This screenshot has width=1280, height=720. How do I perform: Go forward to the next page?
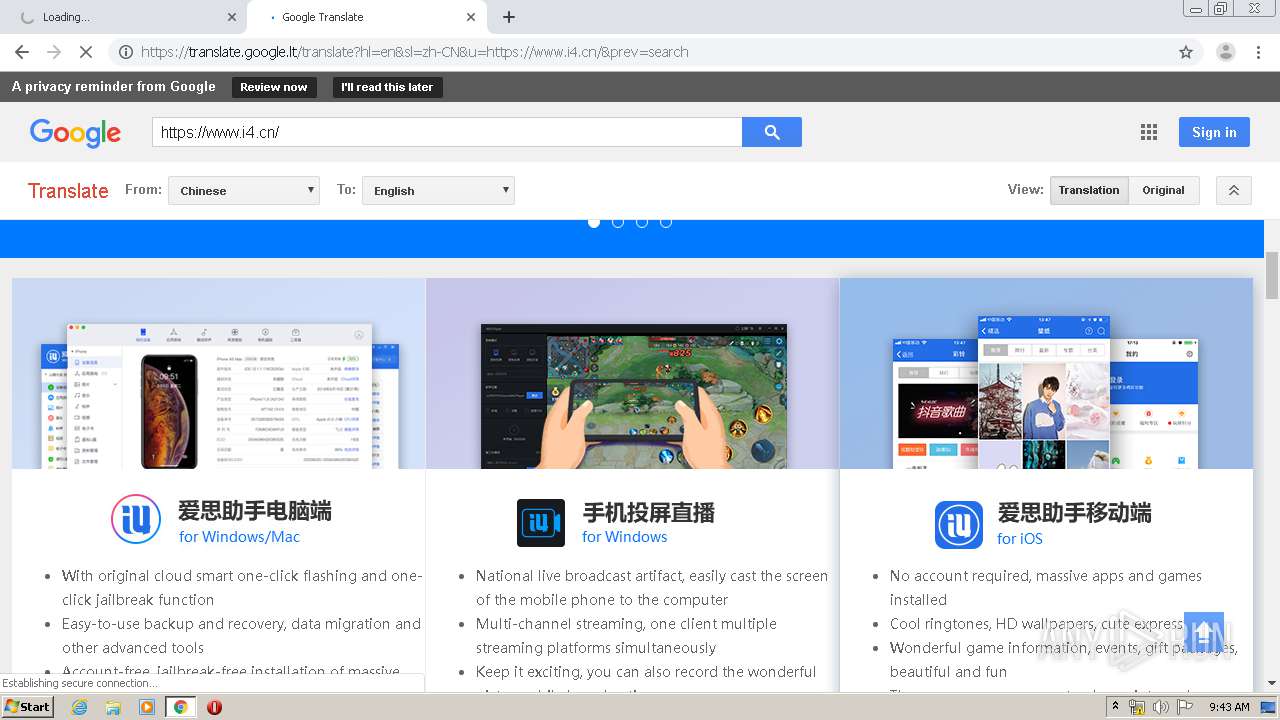pos(54,52)
